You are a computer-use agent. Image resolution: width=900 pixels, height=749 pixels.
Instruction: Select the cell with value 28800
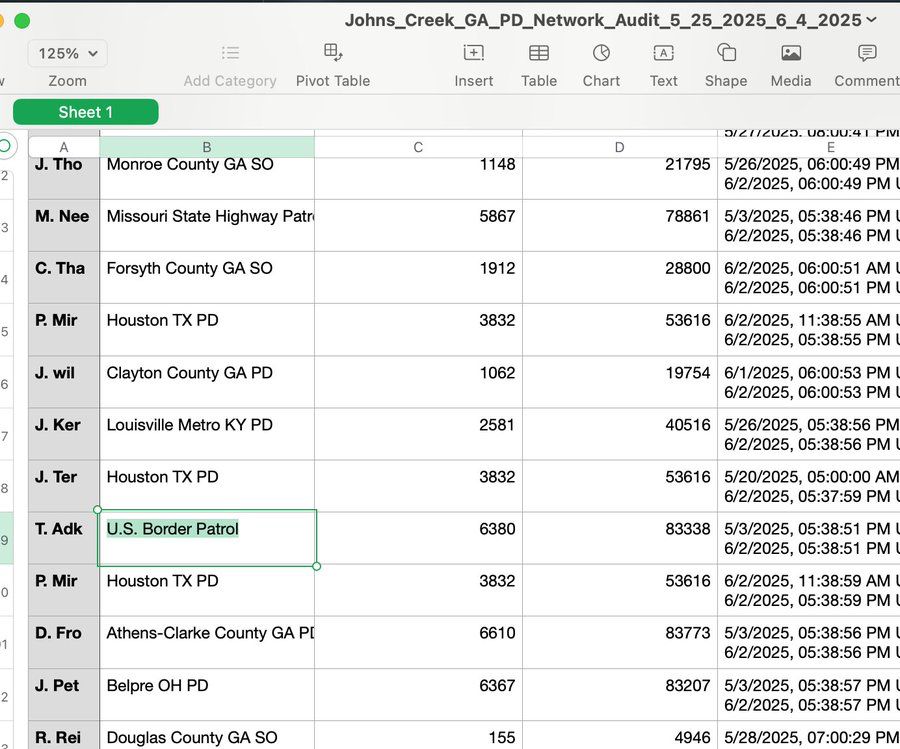(620, 277)
